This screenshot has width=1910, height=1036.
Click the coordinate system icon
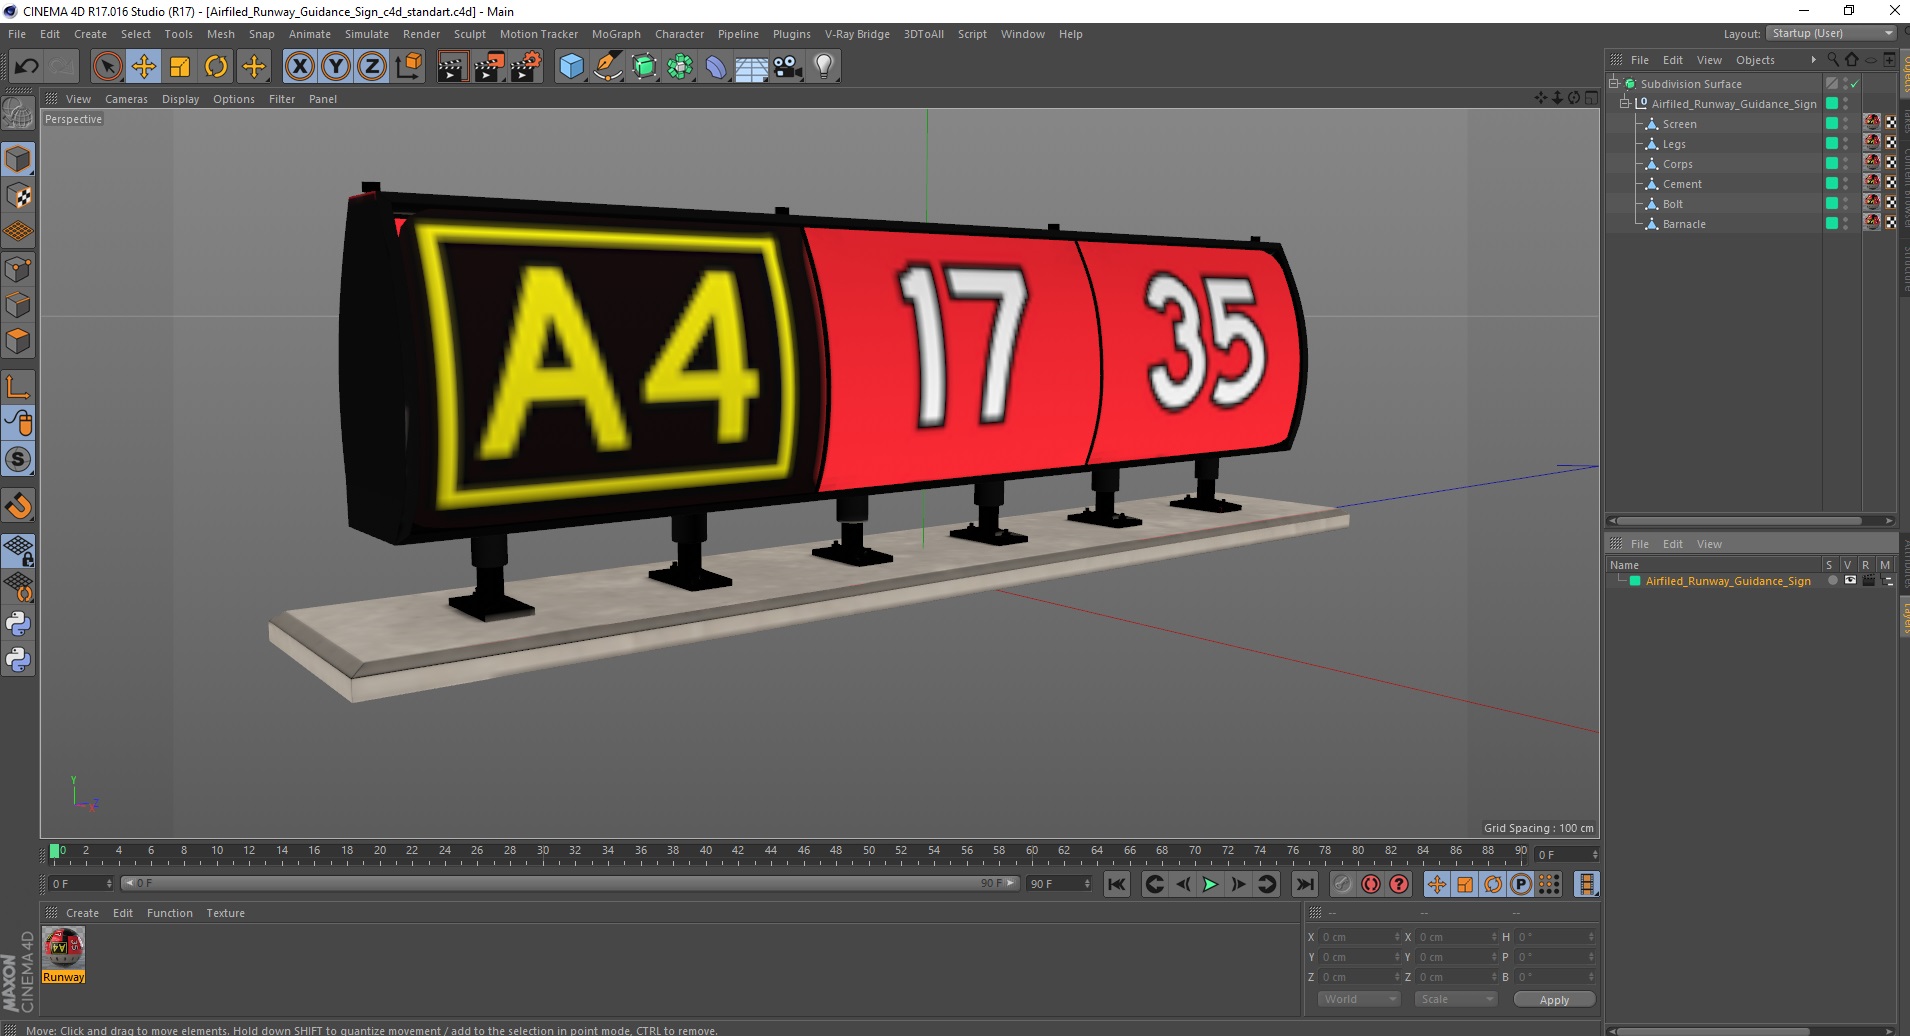(x=409, y=67)
